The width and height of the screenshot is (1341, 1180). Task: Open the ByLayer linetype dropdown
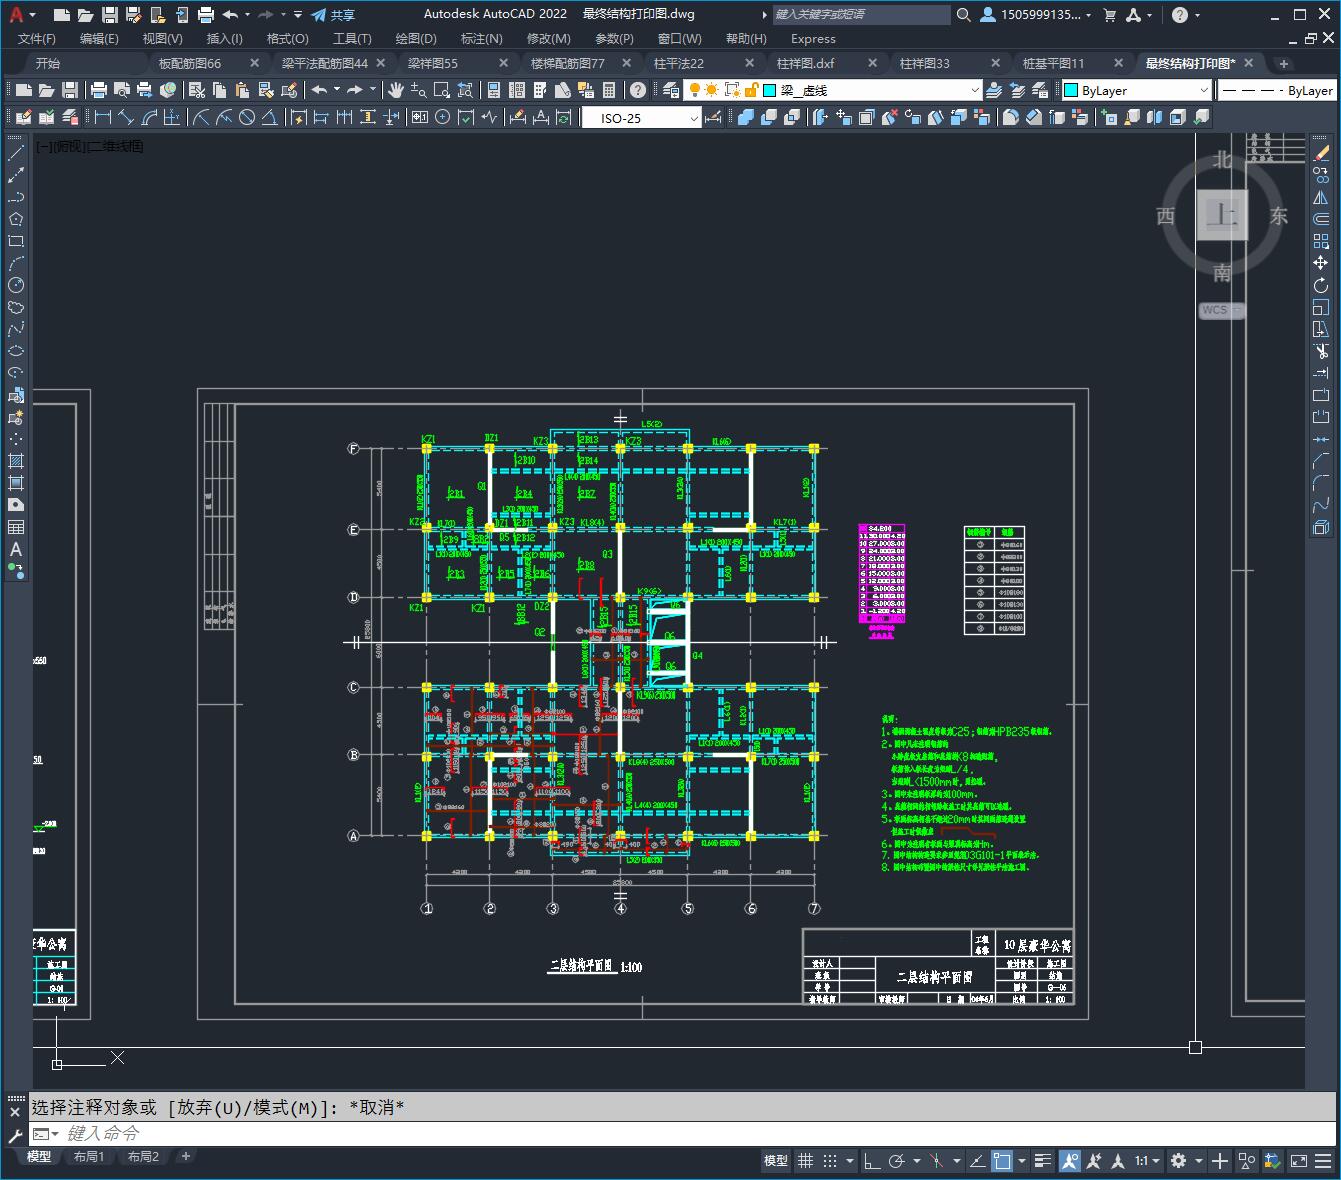tap(1277, 90)
